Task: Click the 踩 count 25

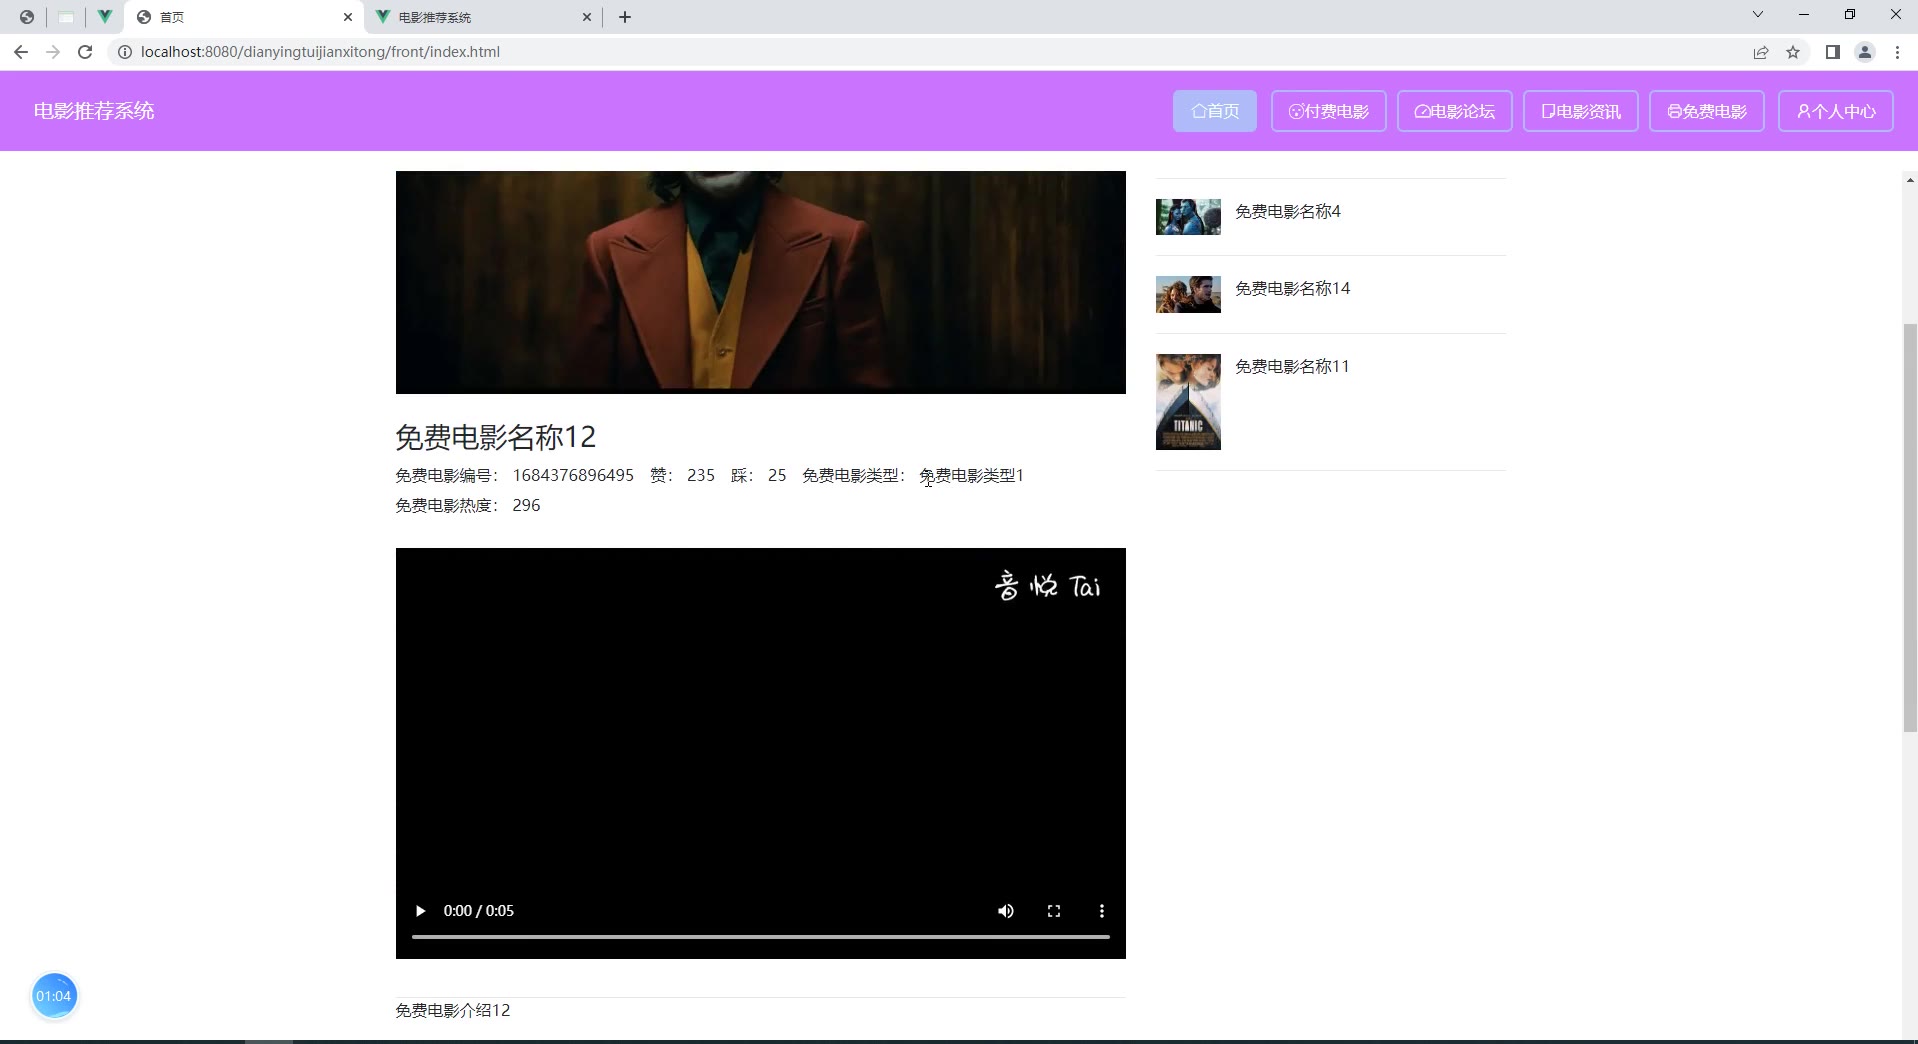Action: pyautogui.click(x=777, y=475)
